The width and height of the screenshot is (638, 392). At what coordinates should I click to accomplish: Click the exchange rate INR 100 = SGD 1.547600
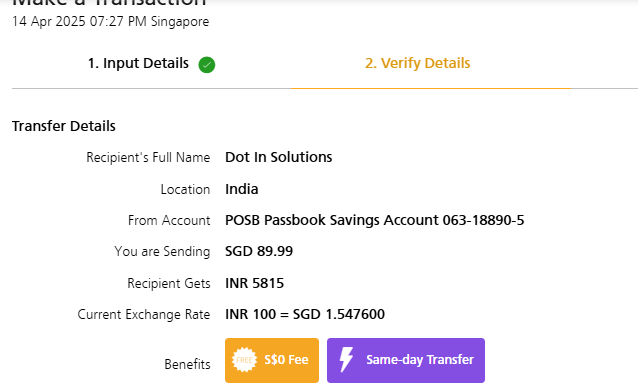[x=305, y=314]
